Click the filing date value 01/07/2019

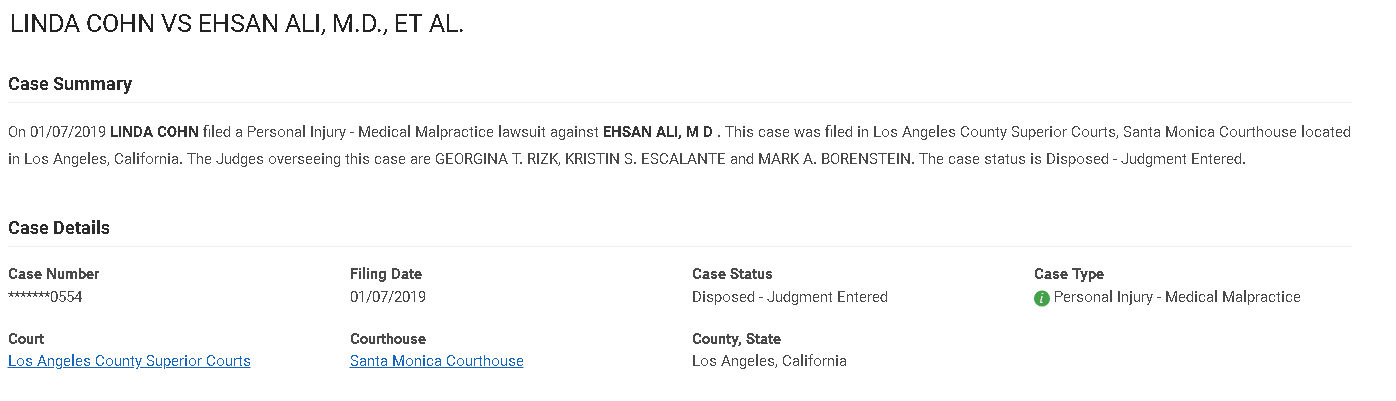pos(388,297)
